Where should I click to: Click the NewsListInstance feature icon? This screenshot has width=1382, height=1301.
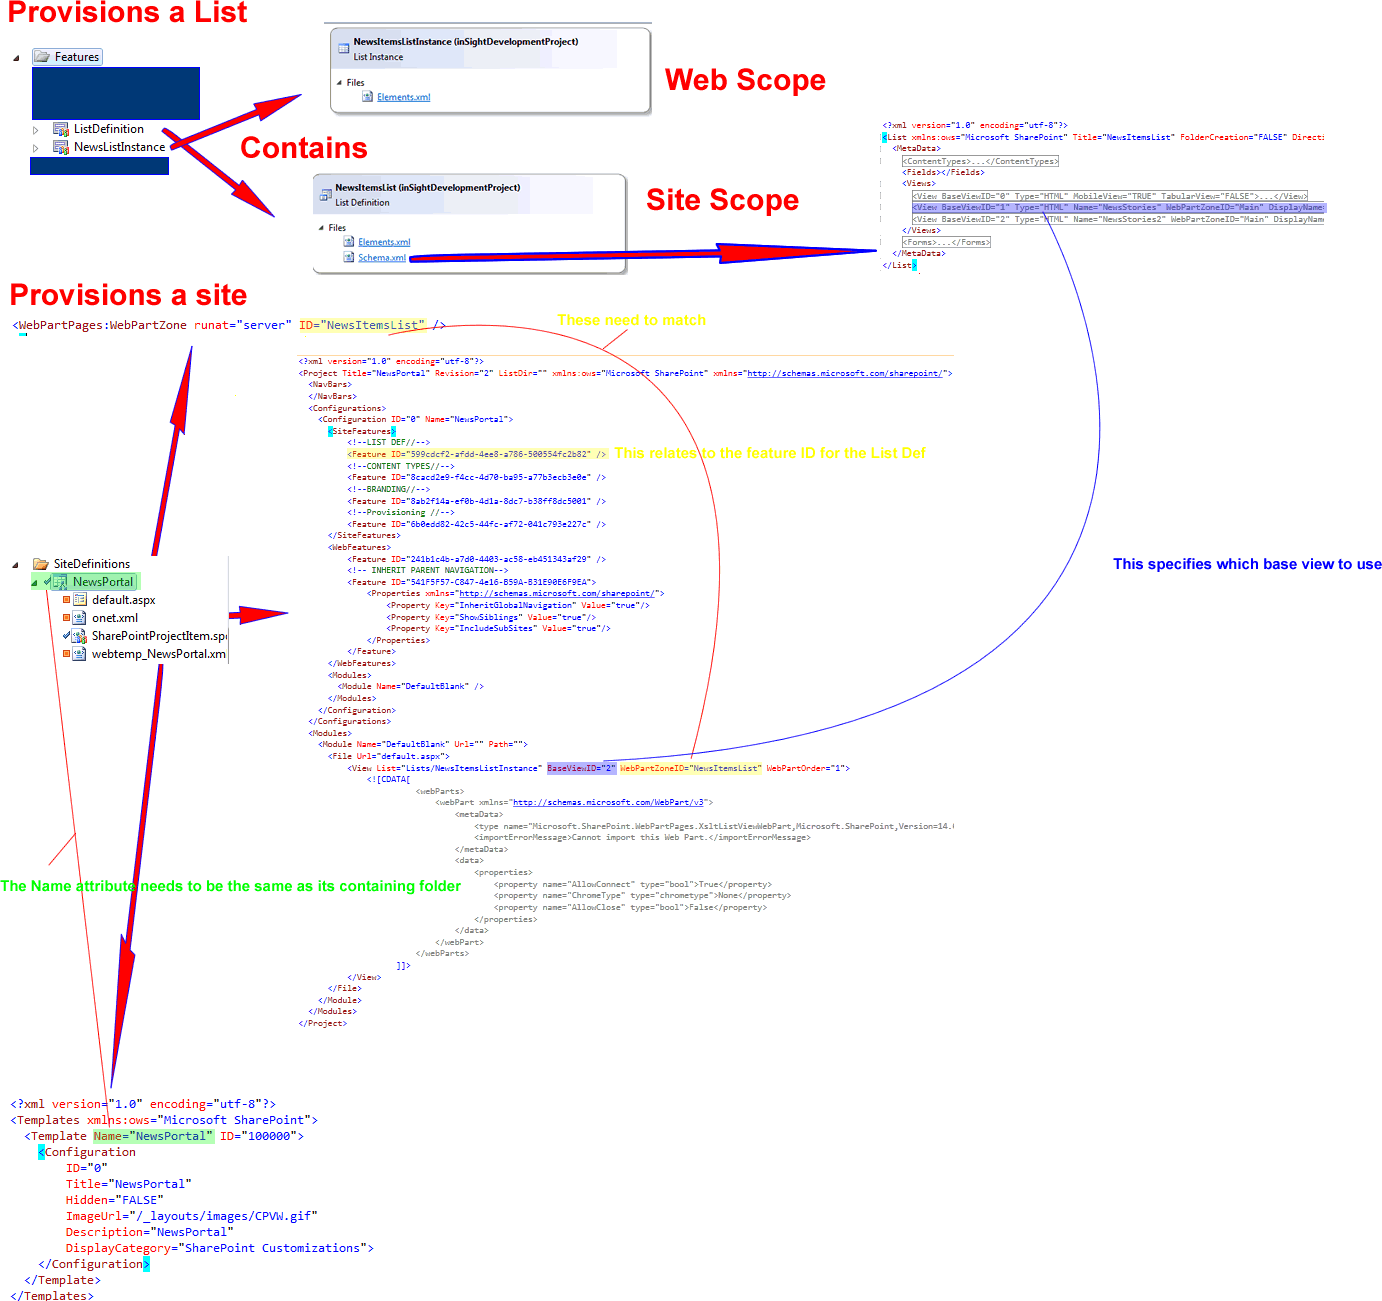(x=61, y=147)
